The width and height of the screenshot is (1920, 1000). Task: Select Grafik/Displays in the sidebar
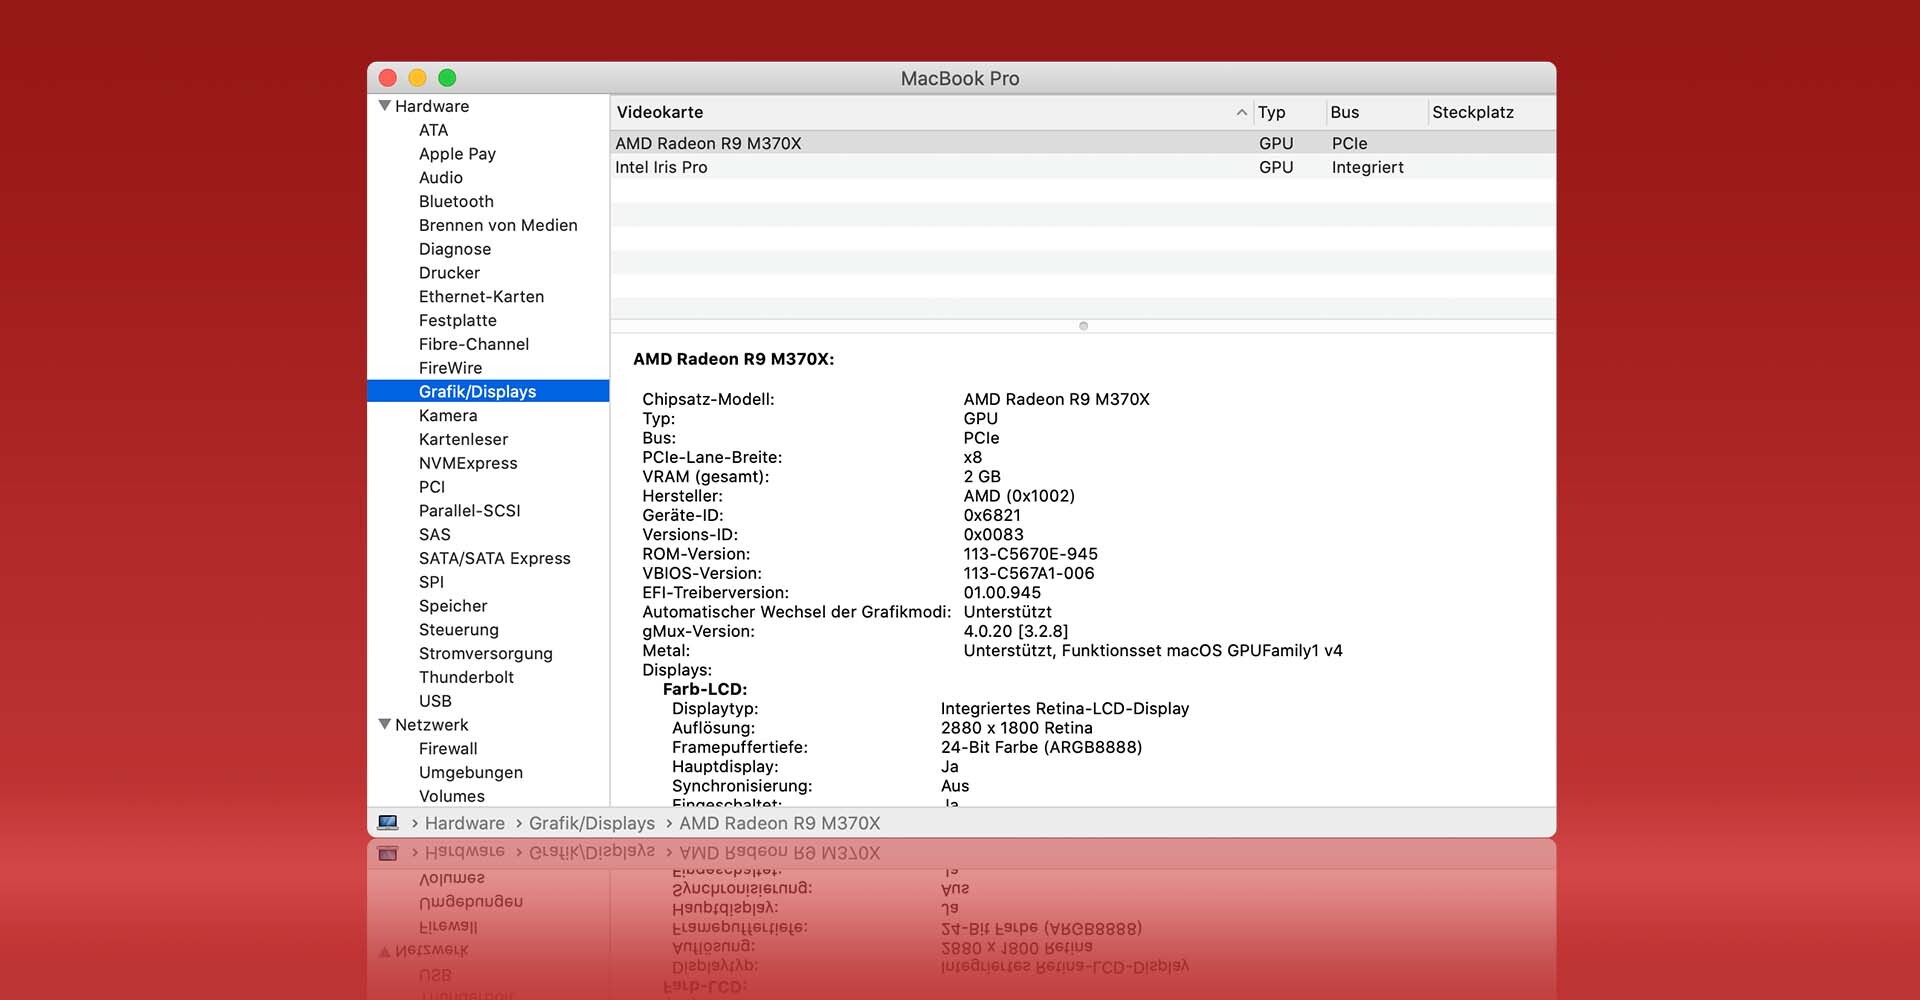click(488, 391)
